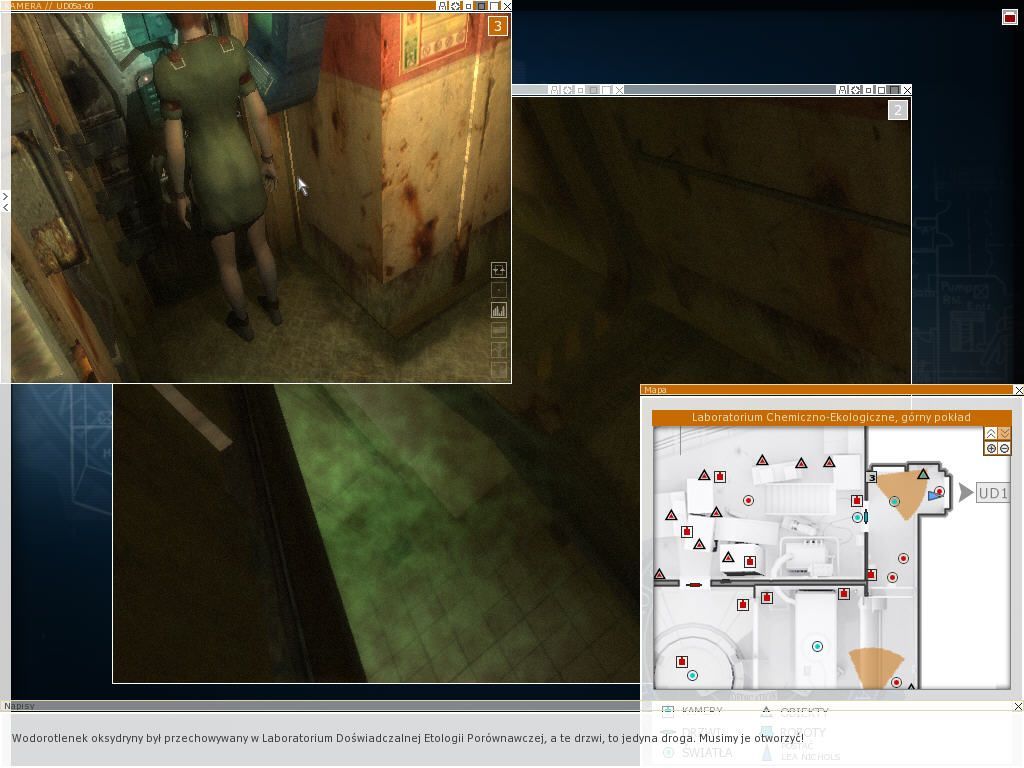Set camera 3 window to large size
The width and height of the screenshot is (1024, 768).
click(x=494, y=6)
